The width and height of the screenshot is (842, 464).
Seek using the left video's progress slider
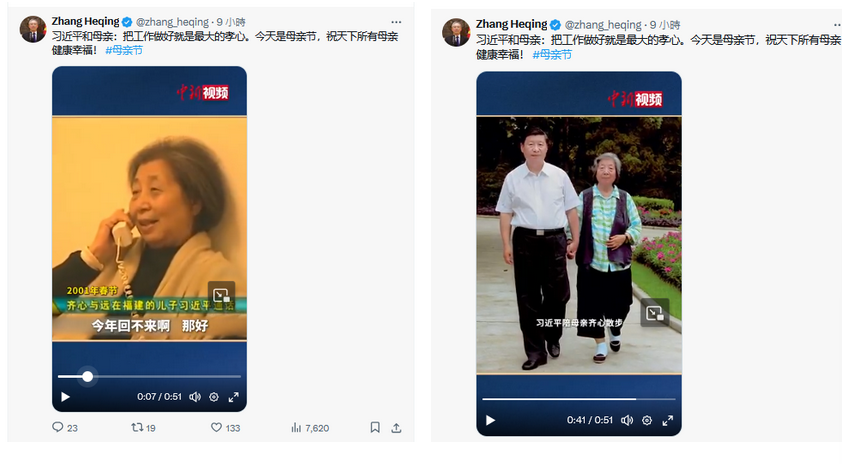pos(149,376)
